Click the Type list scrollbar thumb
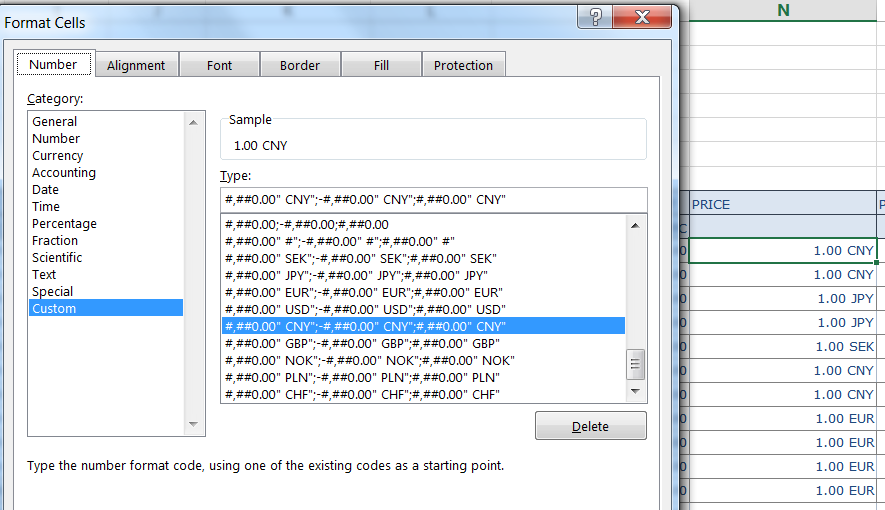 coord(635,364)
